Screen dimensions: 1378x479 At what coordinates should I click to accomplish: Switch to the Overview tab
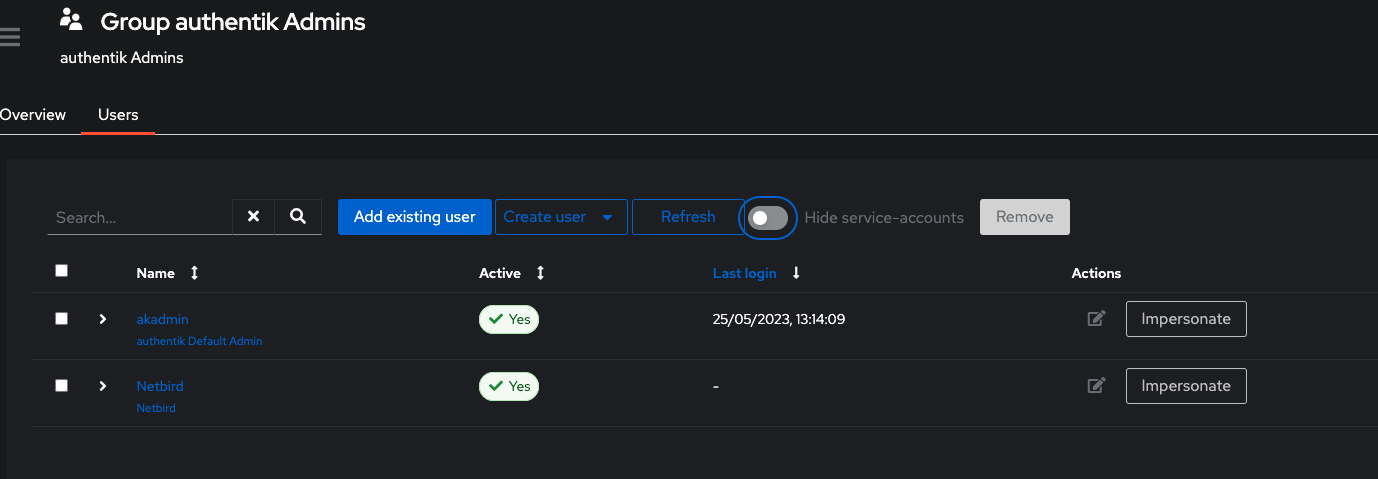[x=32, y=115]
